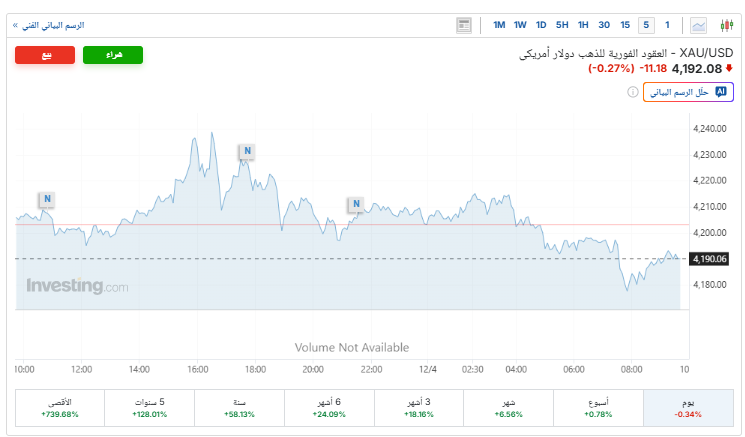Switch to area chart type

699,25
